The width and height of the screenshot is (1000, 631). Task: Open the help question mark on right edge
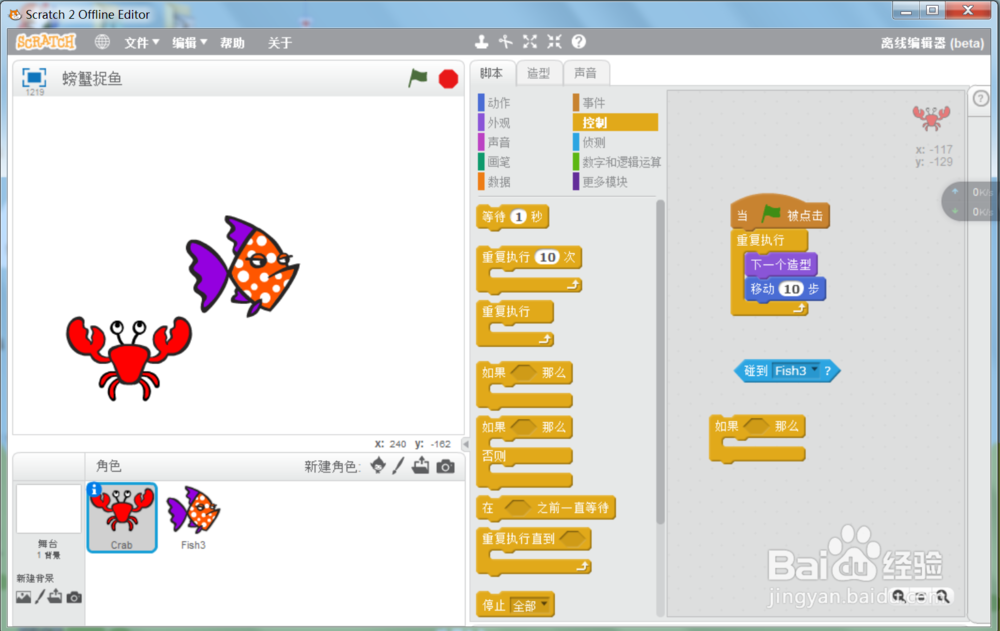pyautogui.click(x=981, y=98)
